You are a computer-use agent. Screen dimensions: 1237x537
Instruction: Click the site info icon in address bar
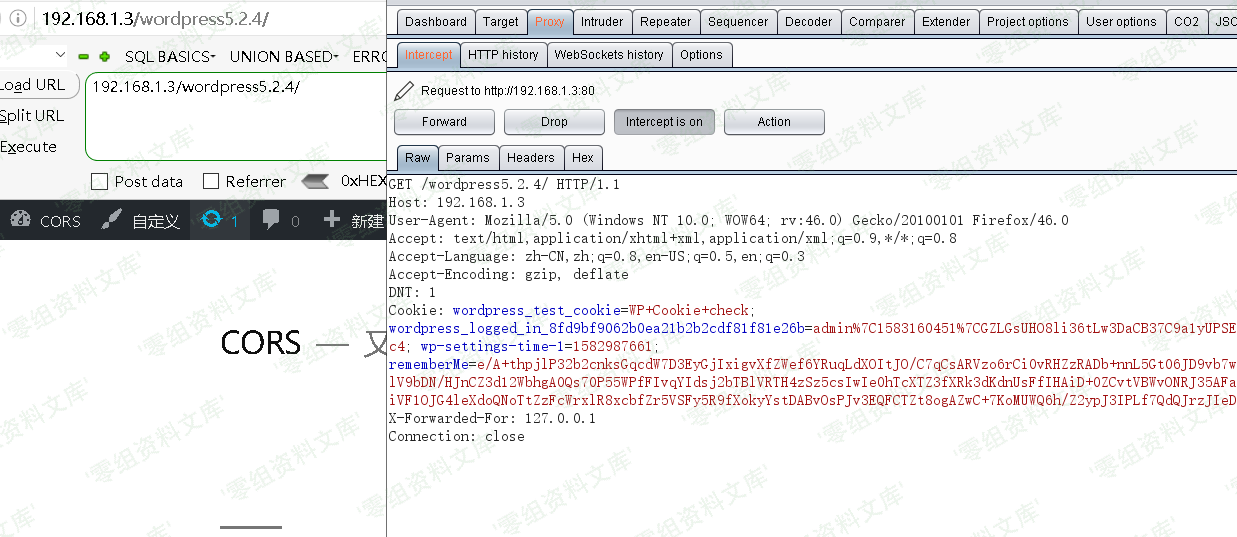click(x=19, y=18)
